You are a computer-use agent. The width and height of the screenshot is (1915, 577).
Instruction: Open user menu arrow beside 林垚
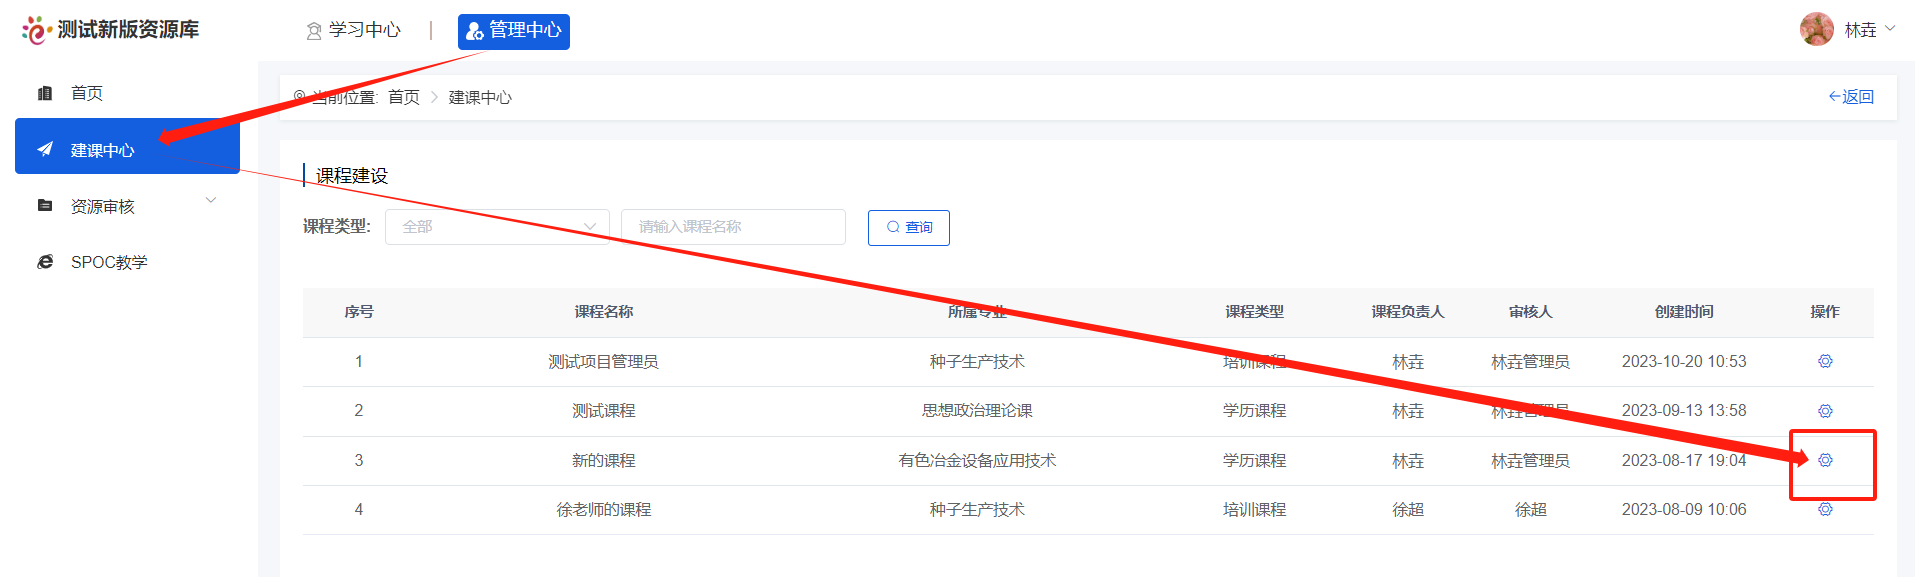pyautogui.click(x=1890, y=28)
